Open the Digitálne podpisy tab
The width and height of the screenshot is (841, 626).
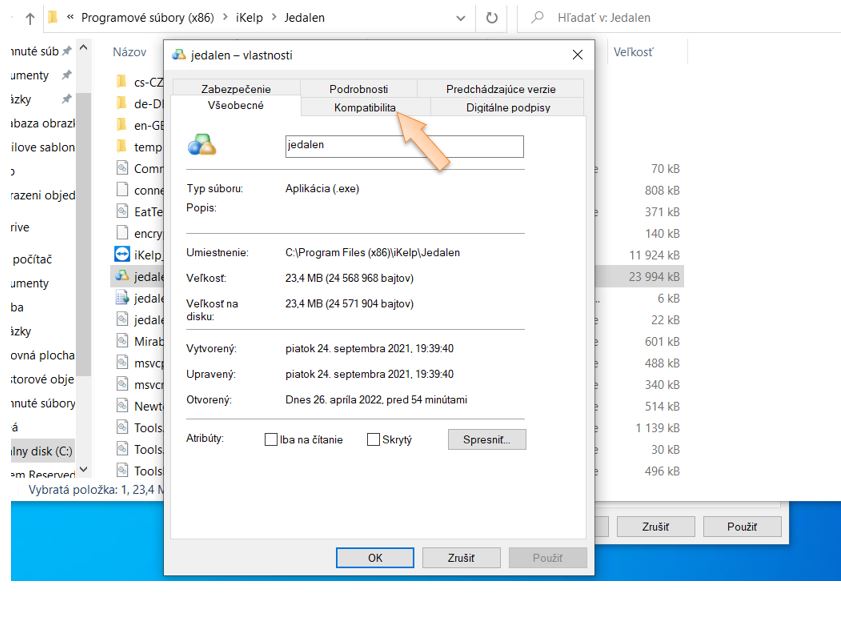pyautogui.click(x=508, y=107)
